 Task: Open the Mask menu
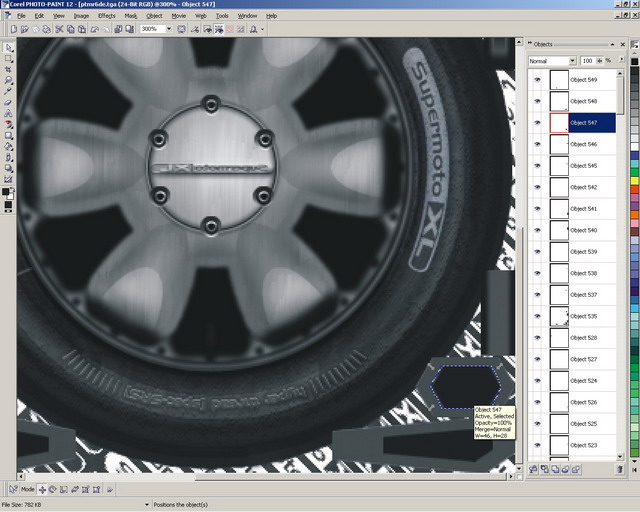tap(131, 16)
